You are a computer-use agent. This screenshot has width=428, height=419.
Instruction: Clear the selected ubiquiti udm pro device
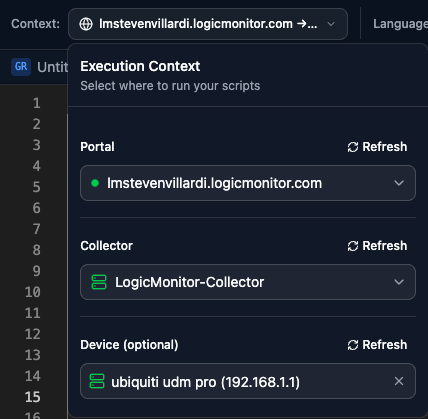tap(399, 381)
